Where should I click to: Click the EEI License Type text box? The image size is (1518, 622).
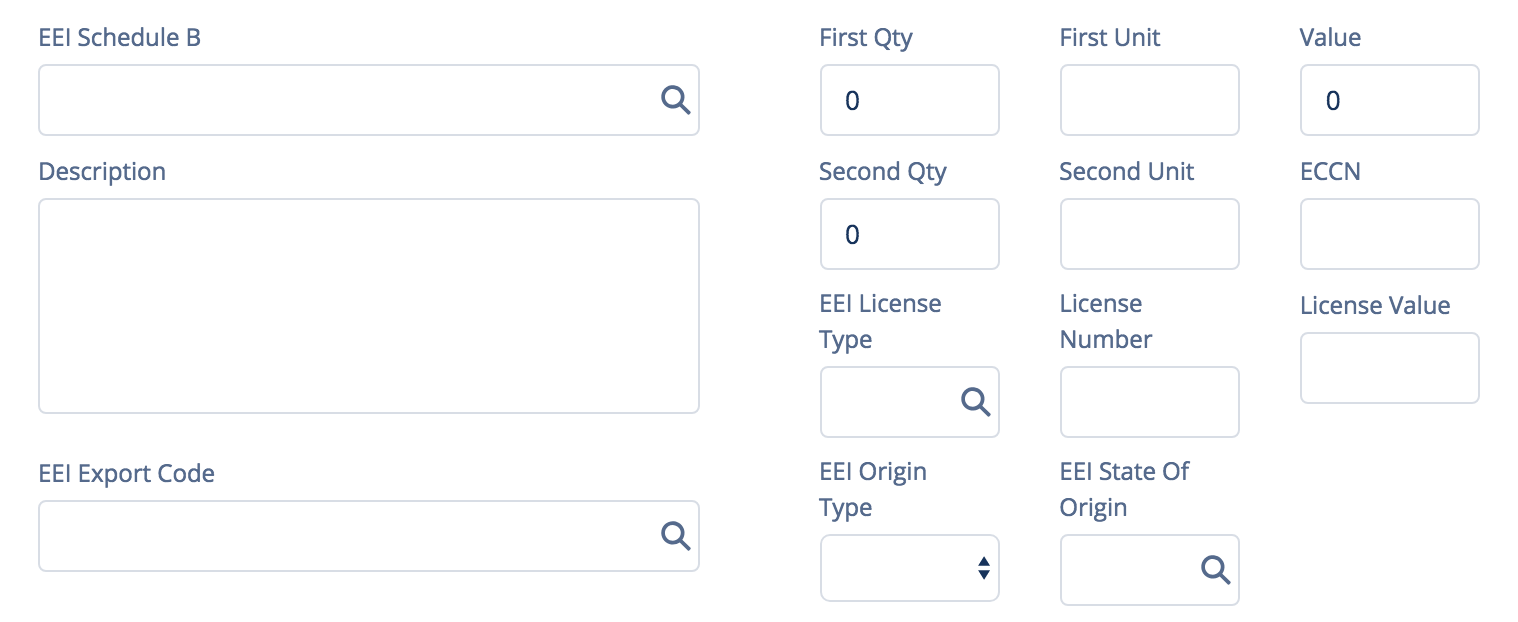click(910, 402)
